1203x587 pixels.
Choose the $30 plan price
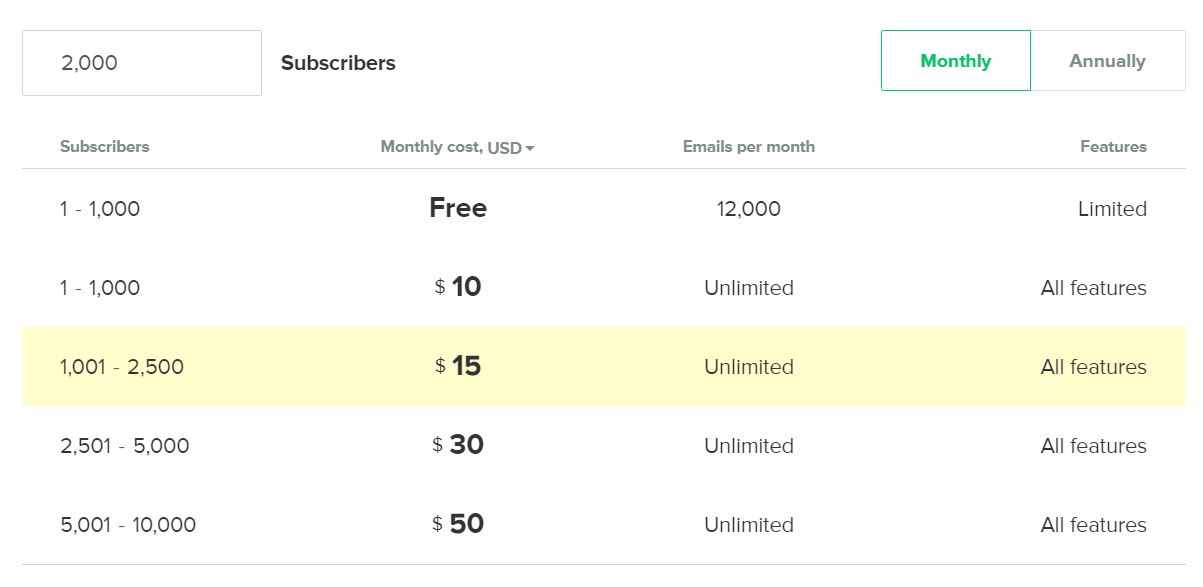click(x=458, y=445)
